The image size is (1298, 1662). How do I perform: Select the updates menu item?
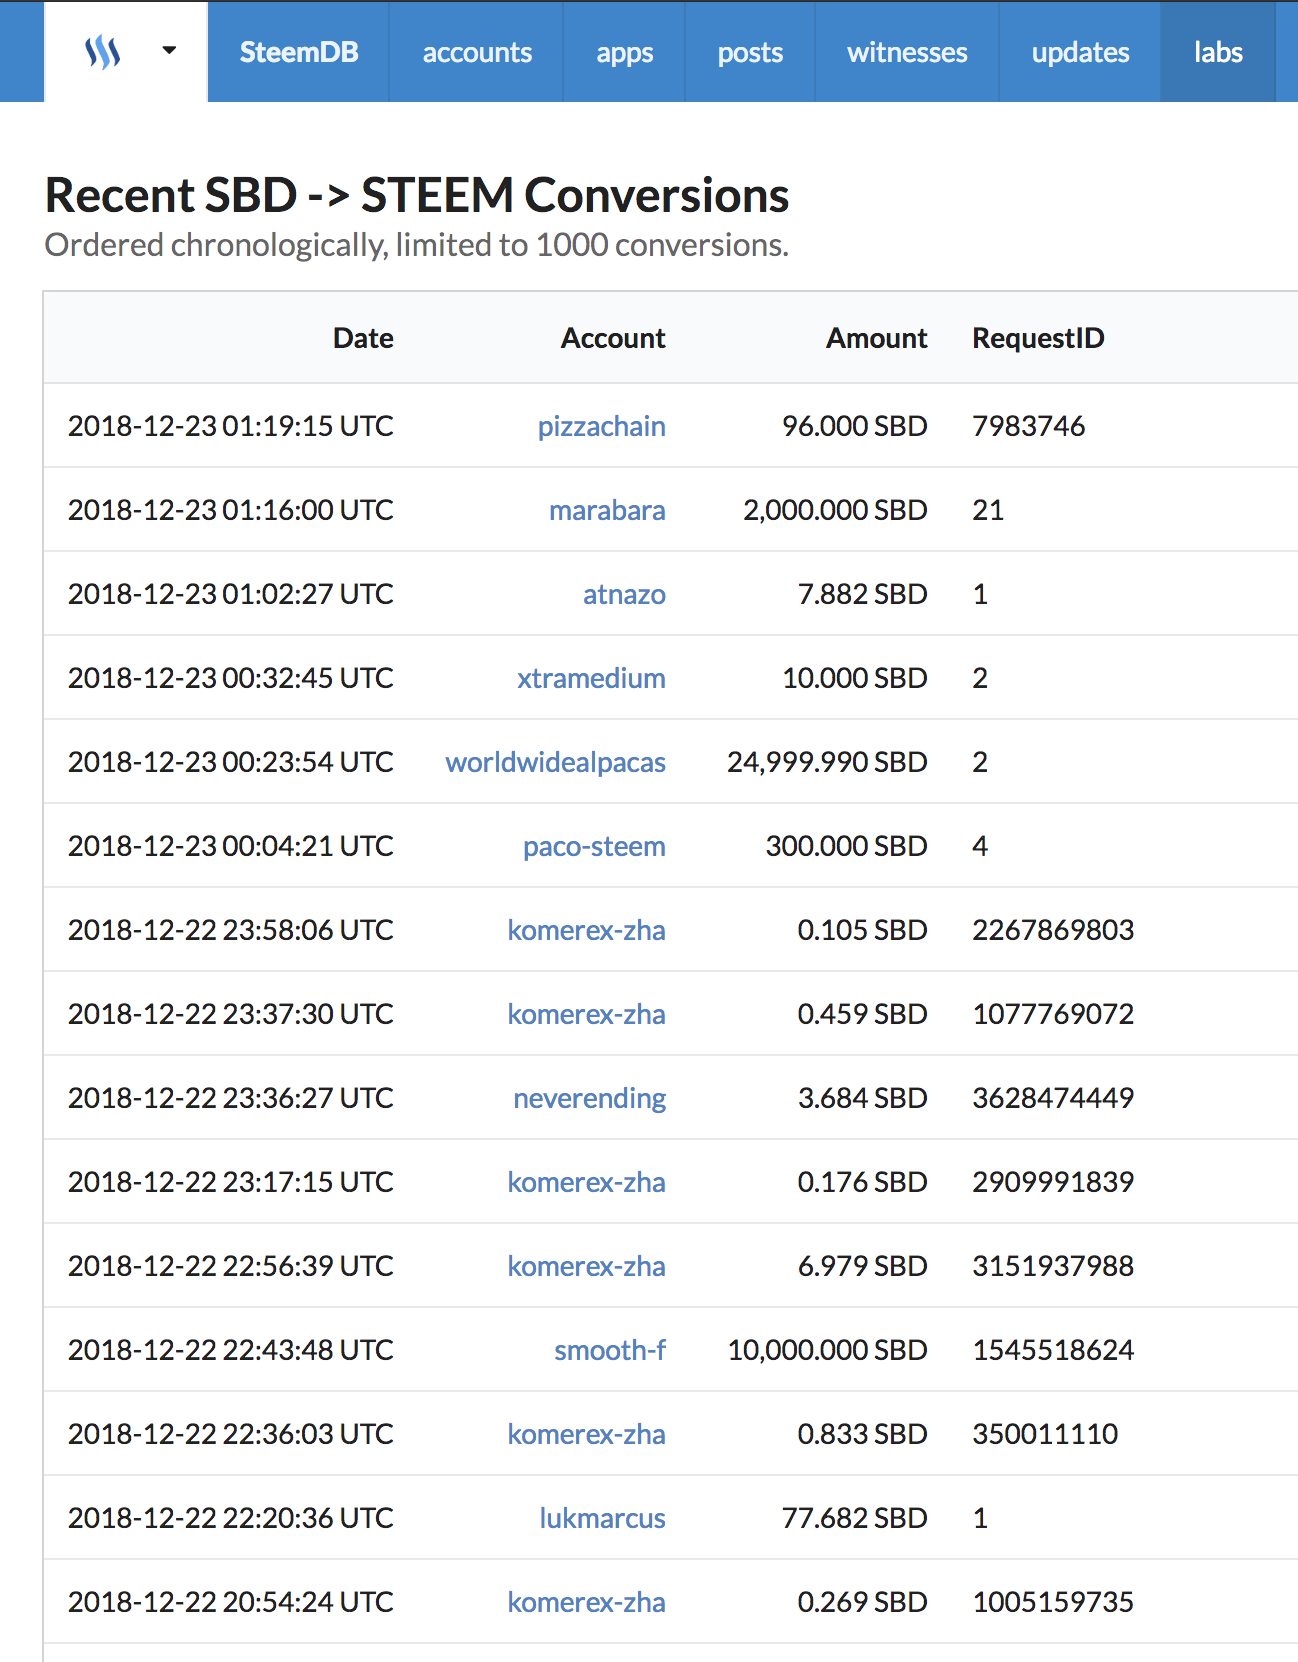[x=1080, y=52]
